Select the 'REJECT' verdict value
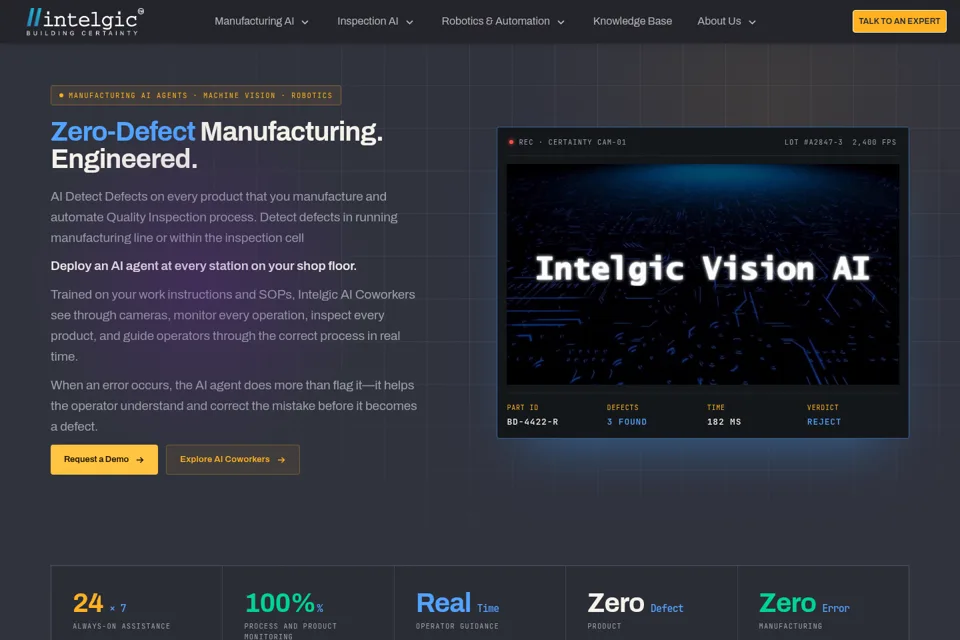The width and height of the screenshot is (960, 640). [823, 422]
